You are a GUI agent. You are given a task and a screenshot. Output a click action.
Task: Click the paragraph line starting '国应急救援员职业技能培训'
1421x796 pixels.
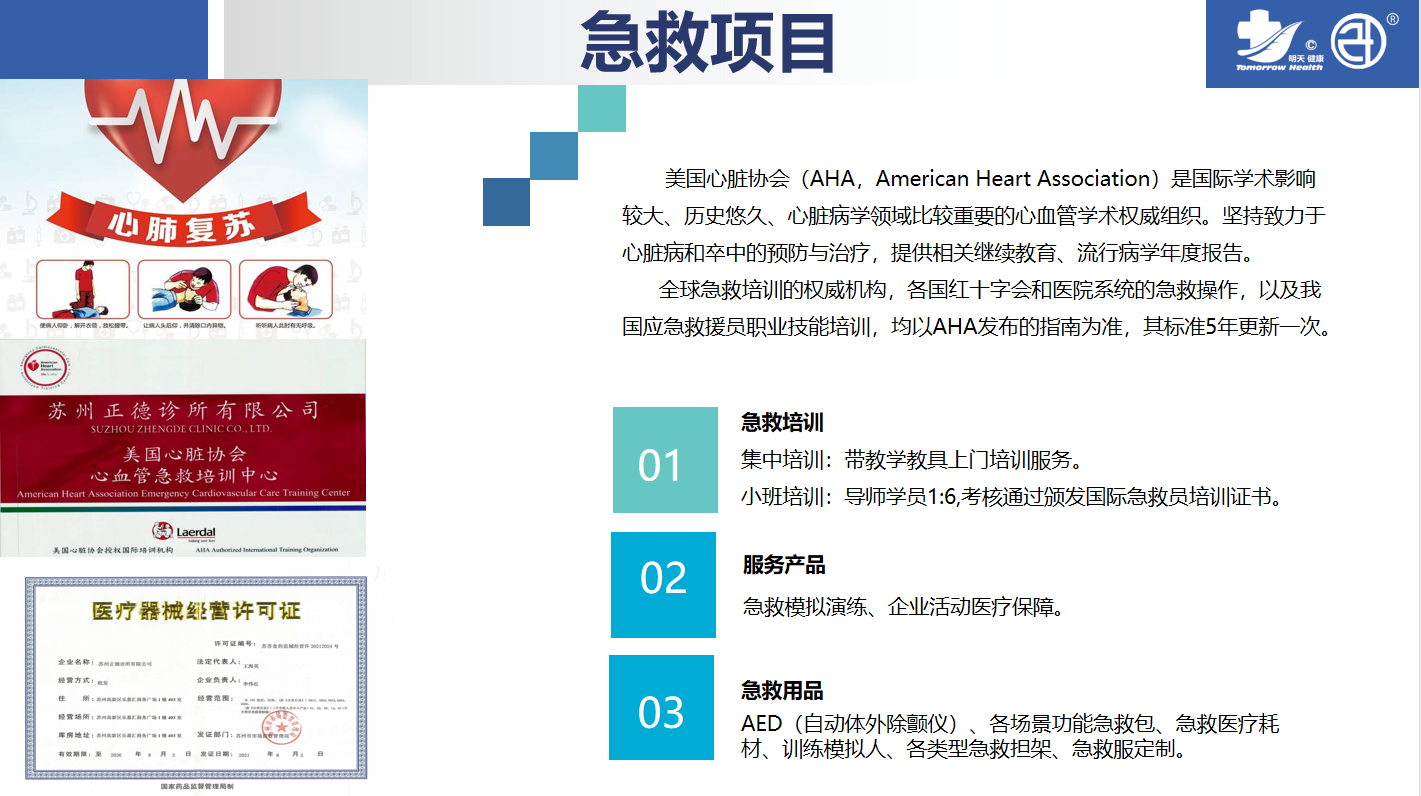pyautogui.click(x=978, y=326)
